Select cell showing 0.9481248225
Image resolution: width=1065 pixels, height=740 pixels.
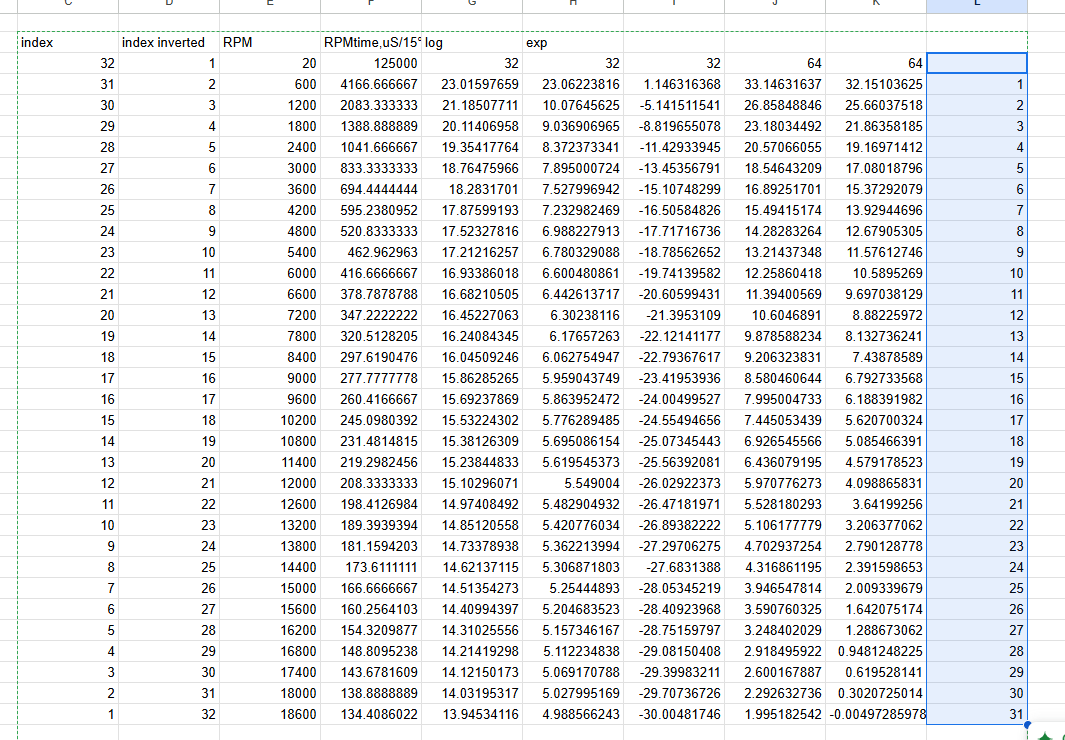click(876, 652)
